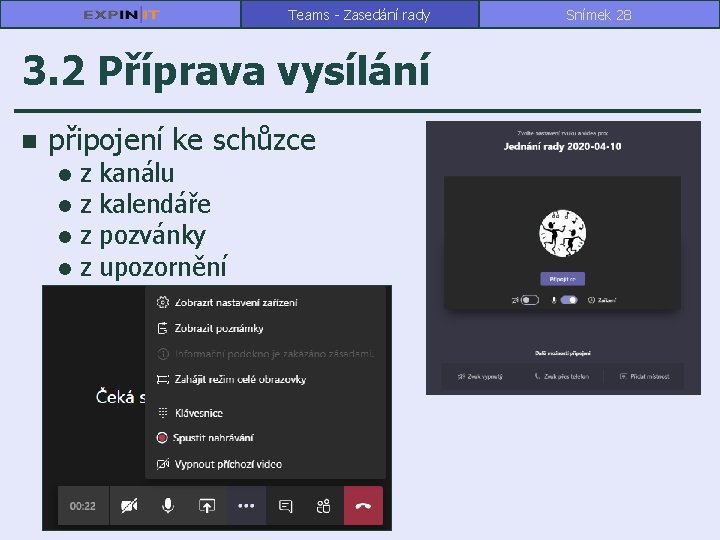
Task: Select Klávesnice menu item
Action: pyautogui.click(x=265, y=413)
